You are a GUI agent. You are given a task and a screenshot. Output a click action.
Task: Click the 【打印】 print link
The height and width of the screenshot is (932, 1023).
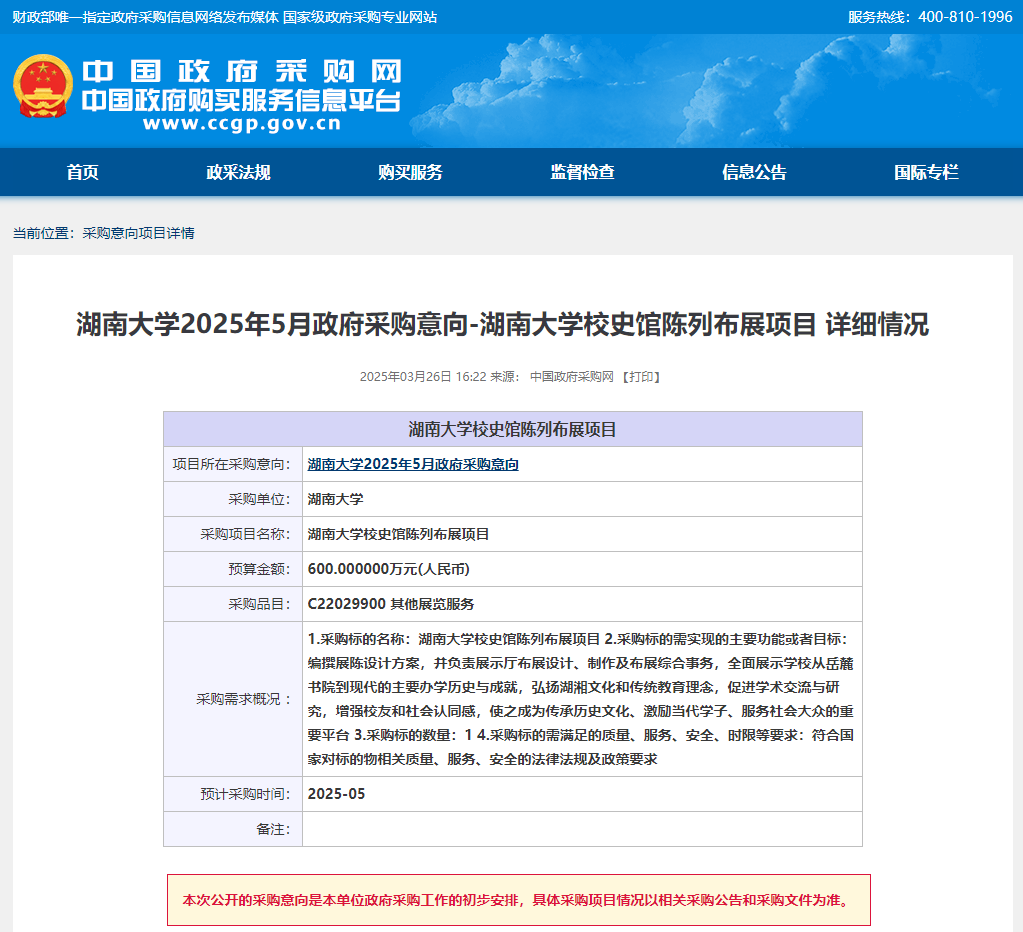tap(641, 377)
